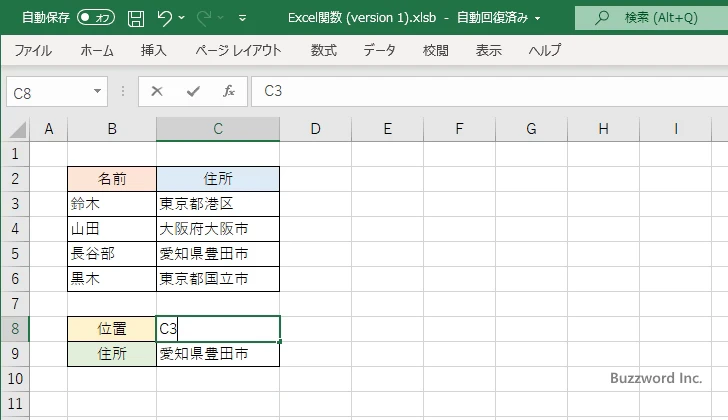
Task: Click the 愛知県豊田市 cell in row 5
Action: pyautogui.click(x=218, y=254)
